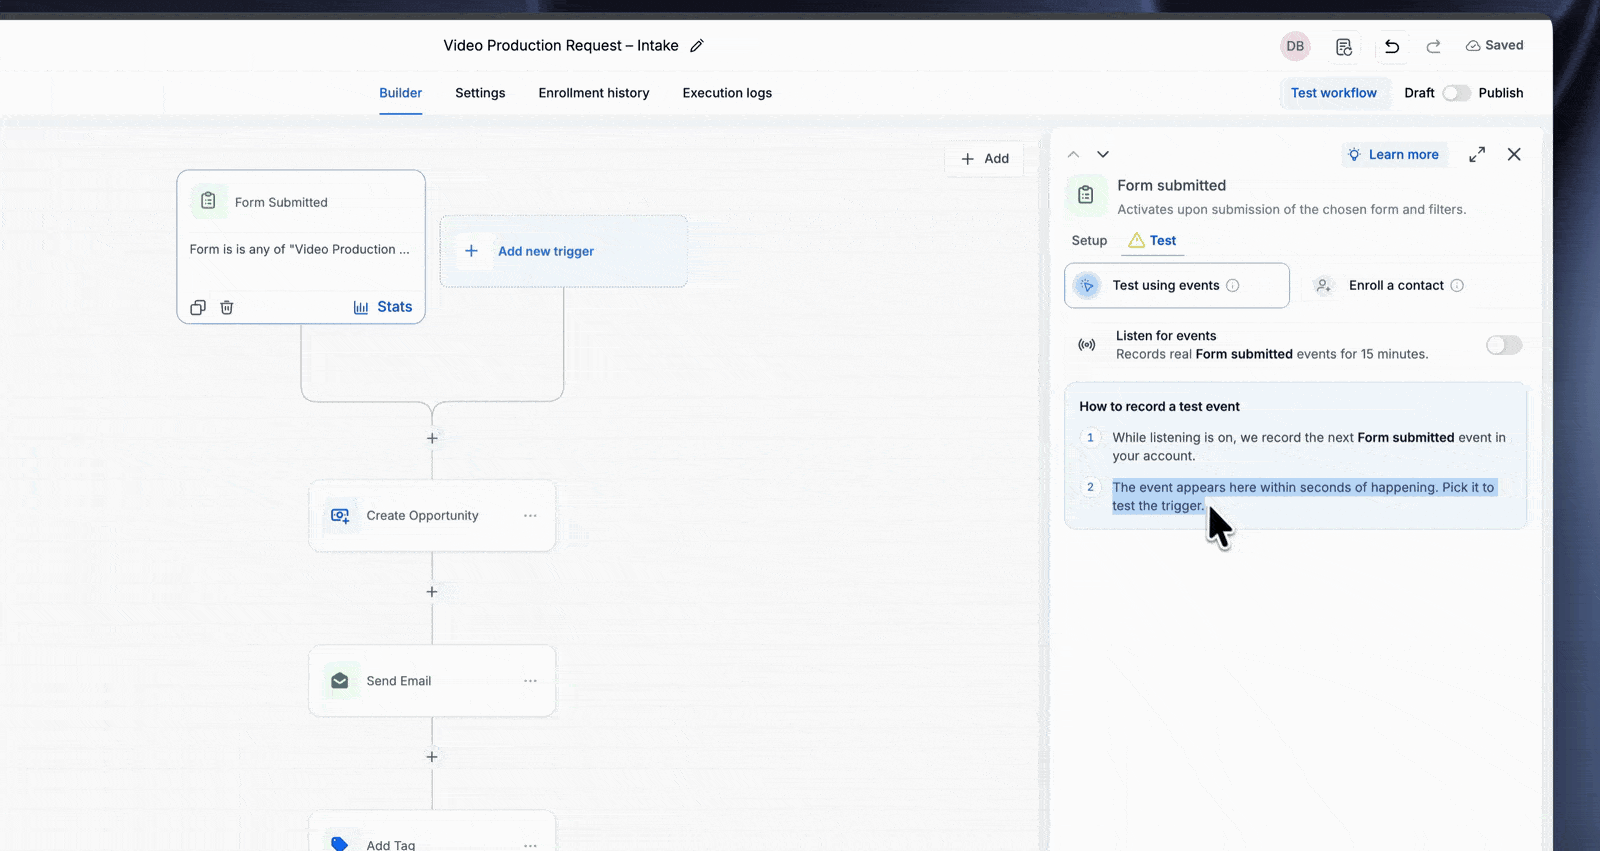Click Add new trigger
This screenshot has height=851, width=1600.
564,251
